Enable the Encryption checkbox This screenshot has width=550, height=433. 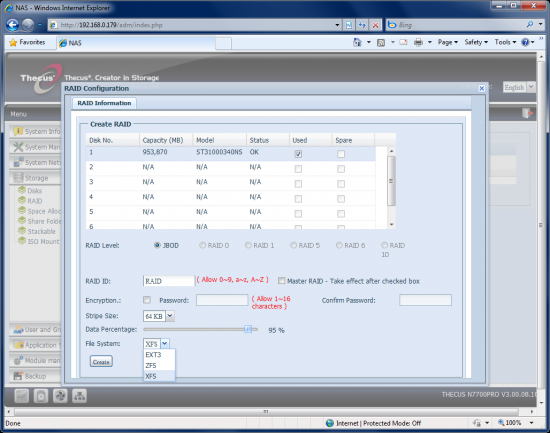pos(147,300)
